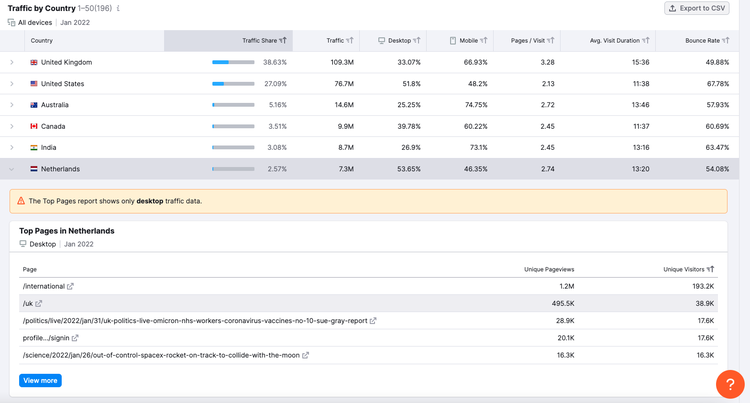
Task: Open the orange help question mark button
Action: [730, 384]
